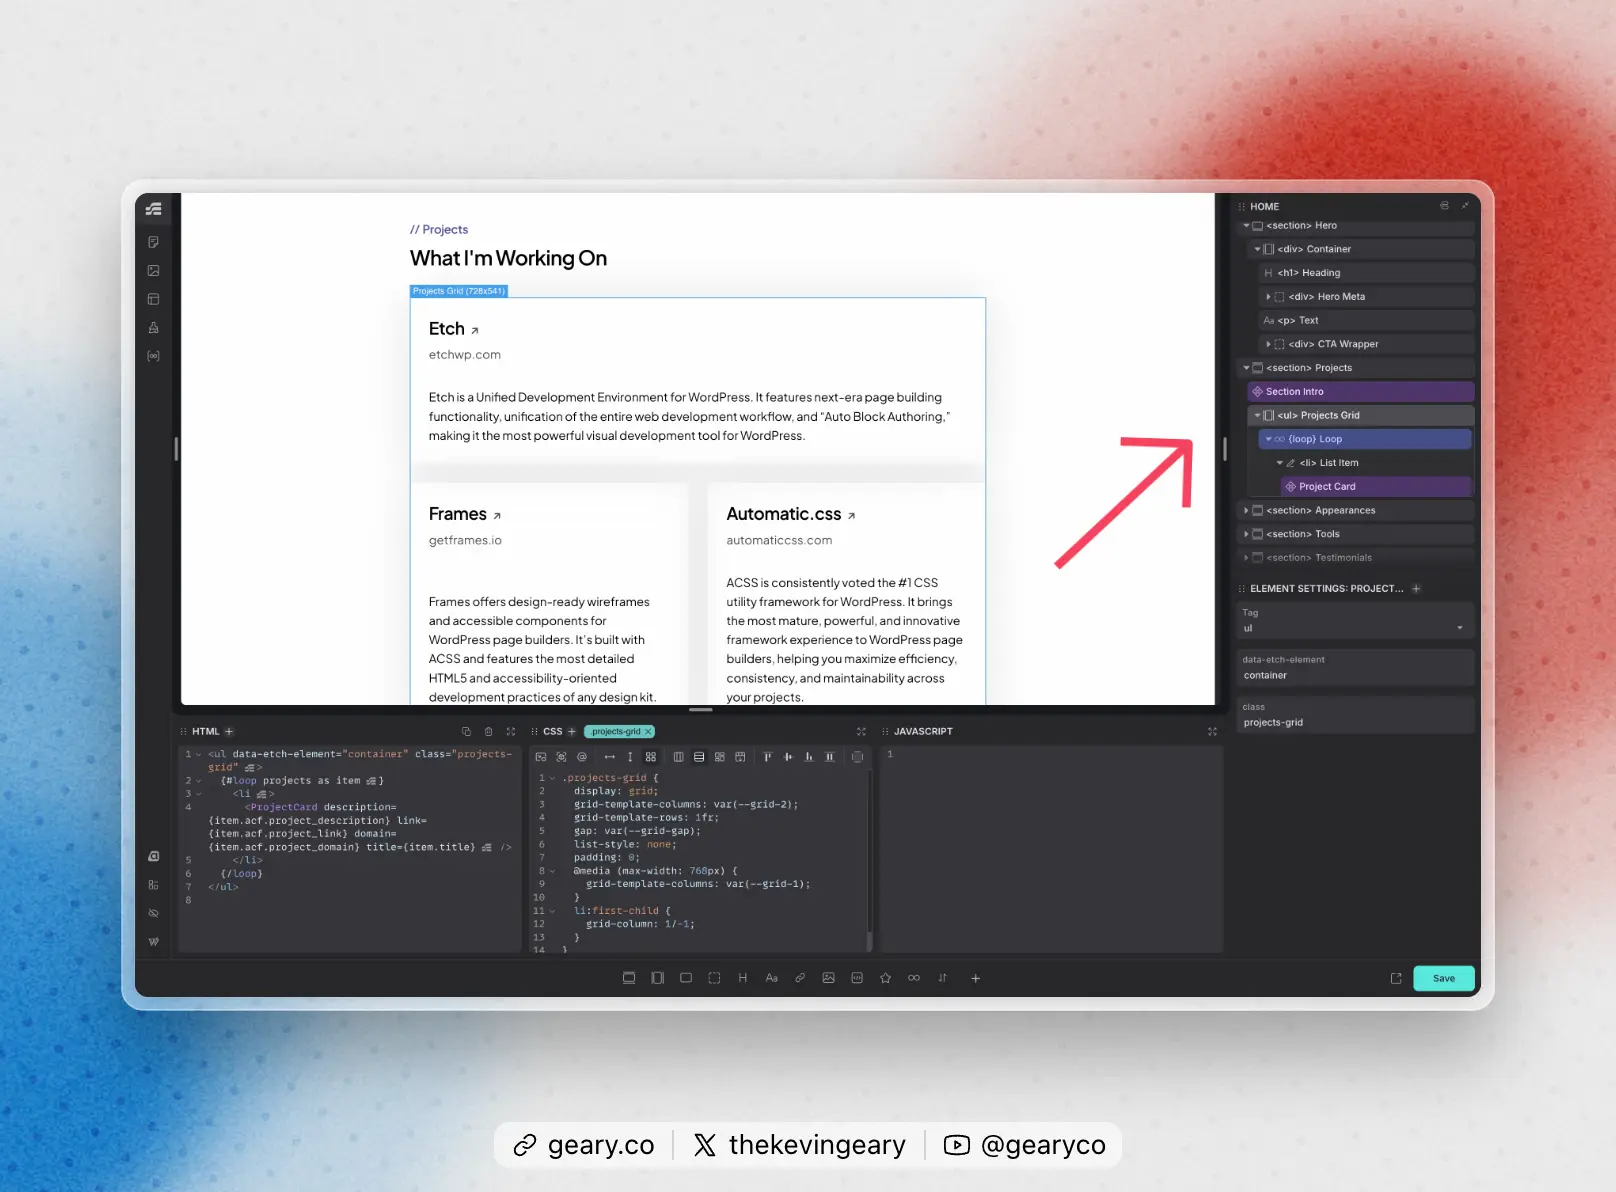1616x1192 pixels.
Task: Click the Etch logo in sidebar
Action: pyautogui.click(x=153, y=209)
